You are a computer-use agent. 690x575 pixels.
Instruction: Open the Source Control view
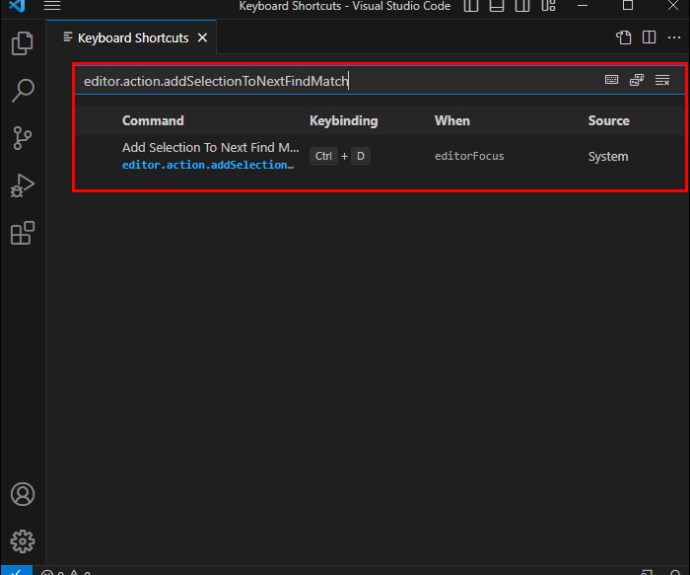point(22,138)
